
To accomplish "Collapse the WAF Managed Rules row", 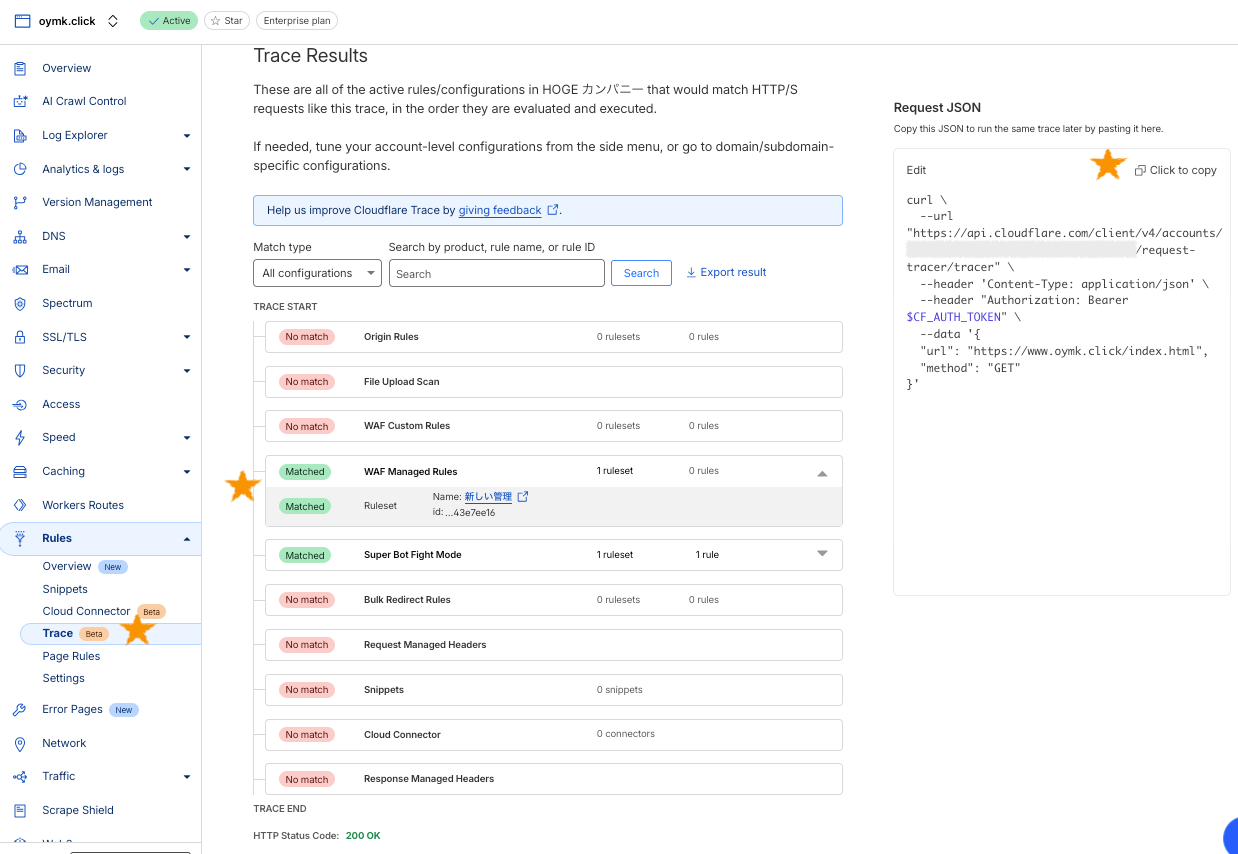I will tap(822, 474).
